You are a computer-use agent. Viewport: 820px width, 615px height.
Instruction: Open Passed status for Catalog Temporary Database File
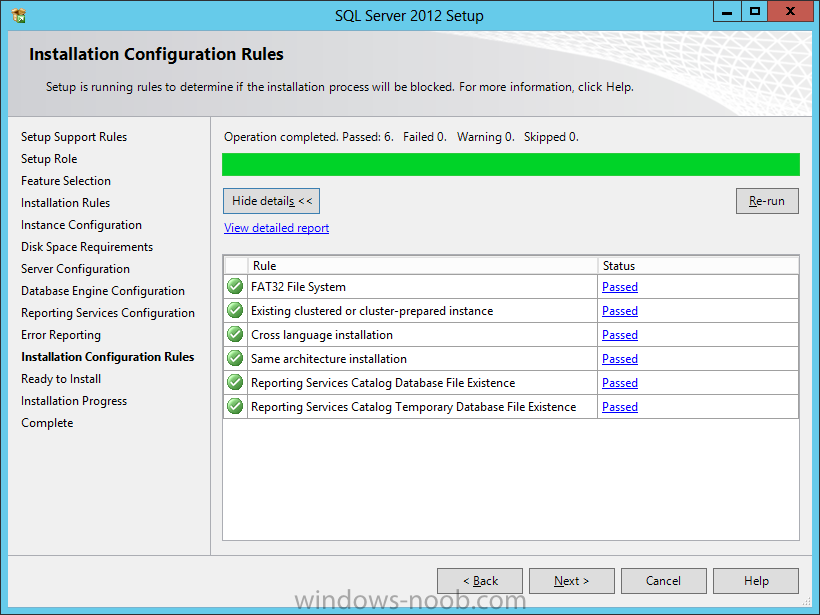(620, 407)
